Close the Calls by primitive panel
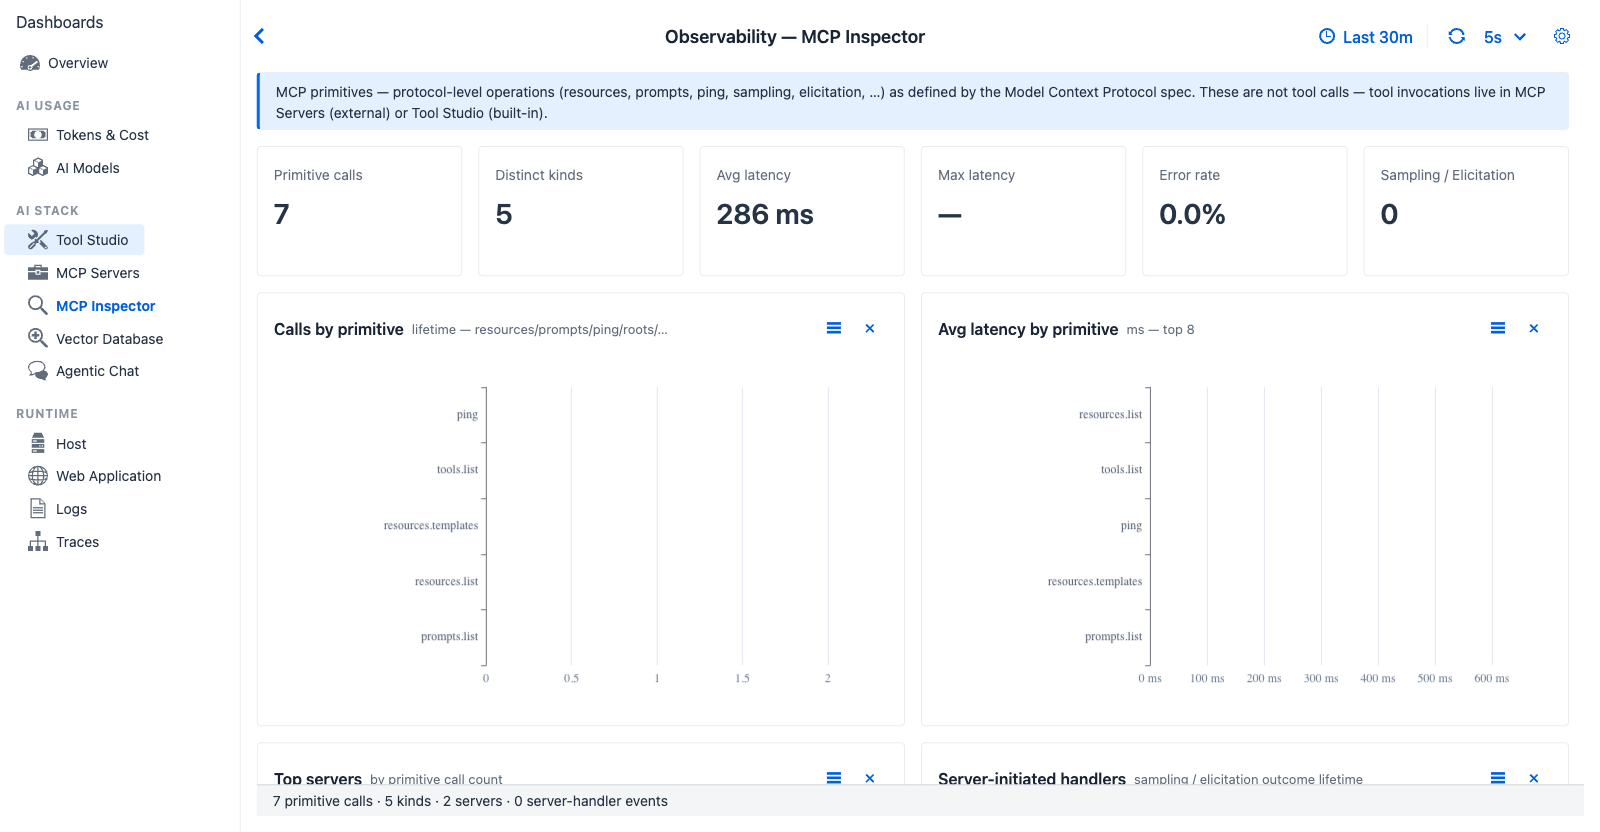The height and width of the screenshot is (832, 1600). click(x=870, y=328)
